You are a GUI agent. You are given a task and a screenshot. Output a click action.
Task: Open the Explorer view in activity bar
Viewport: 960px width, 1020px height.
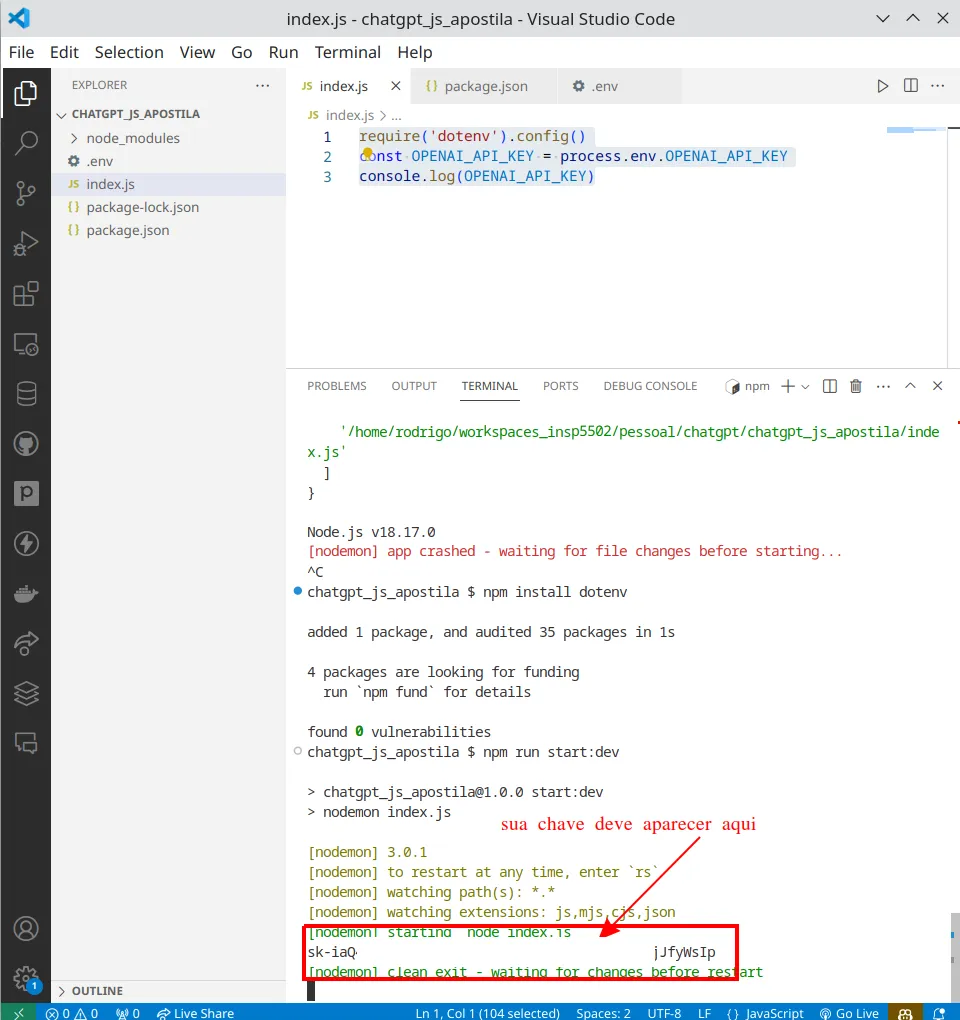(x=25, y=93)
